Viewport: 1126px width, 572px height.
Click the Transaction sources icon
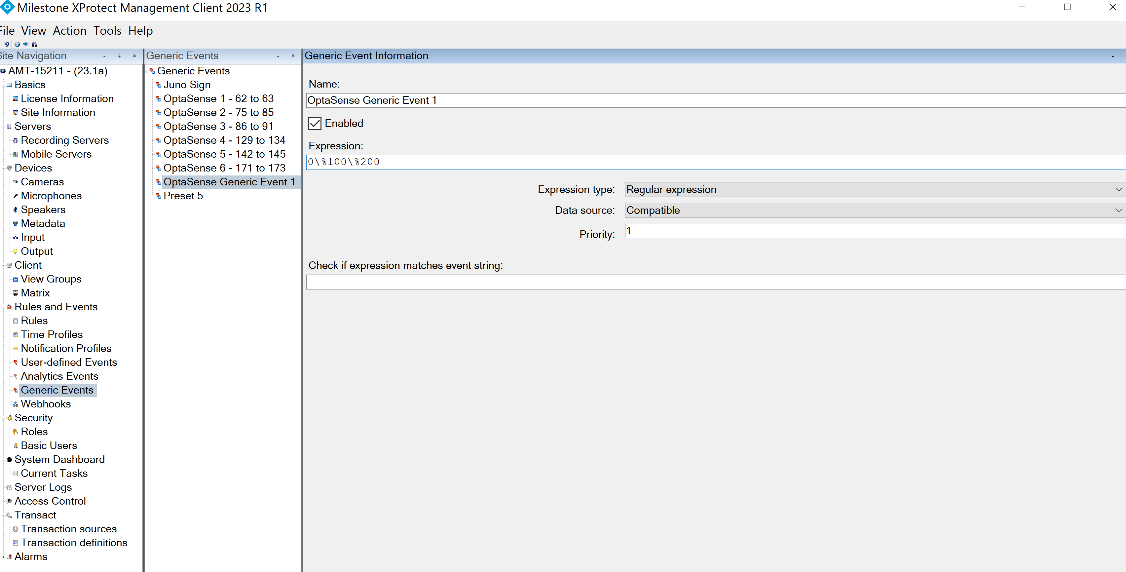point(15,529)
